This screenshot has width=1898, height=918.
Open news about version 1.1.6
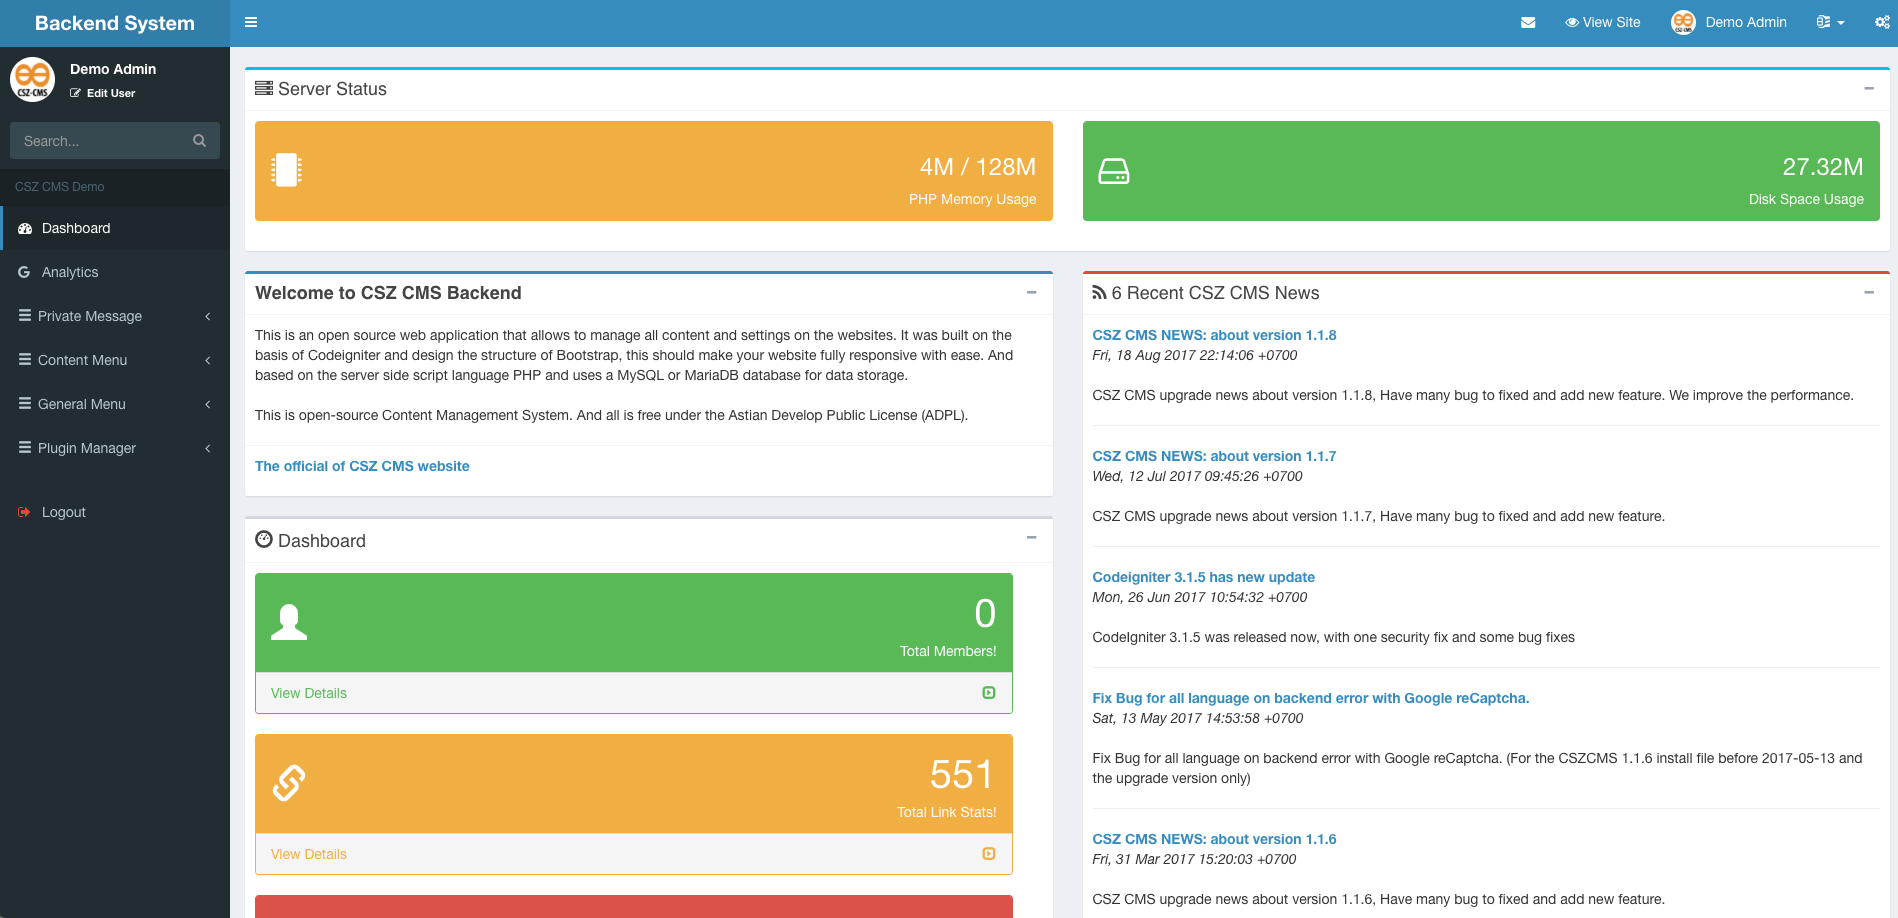[x=1214, y=839]
